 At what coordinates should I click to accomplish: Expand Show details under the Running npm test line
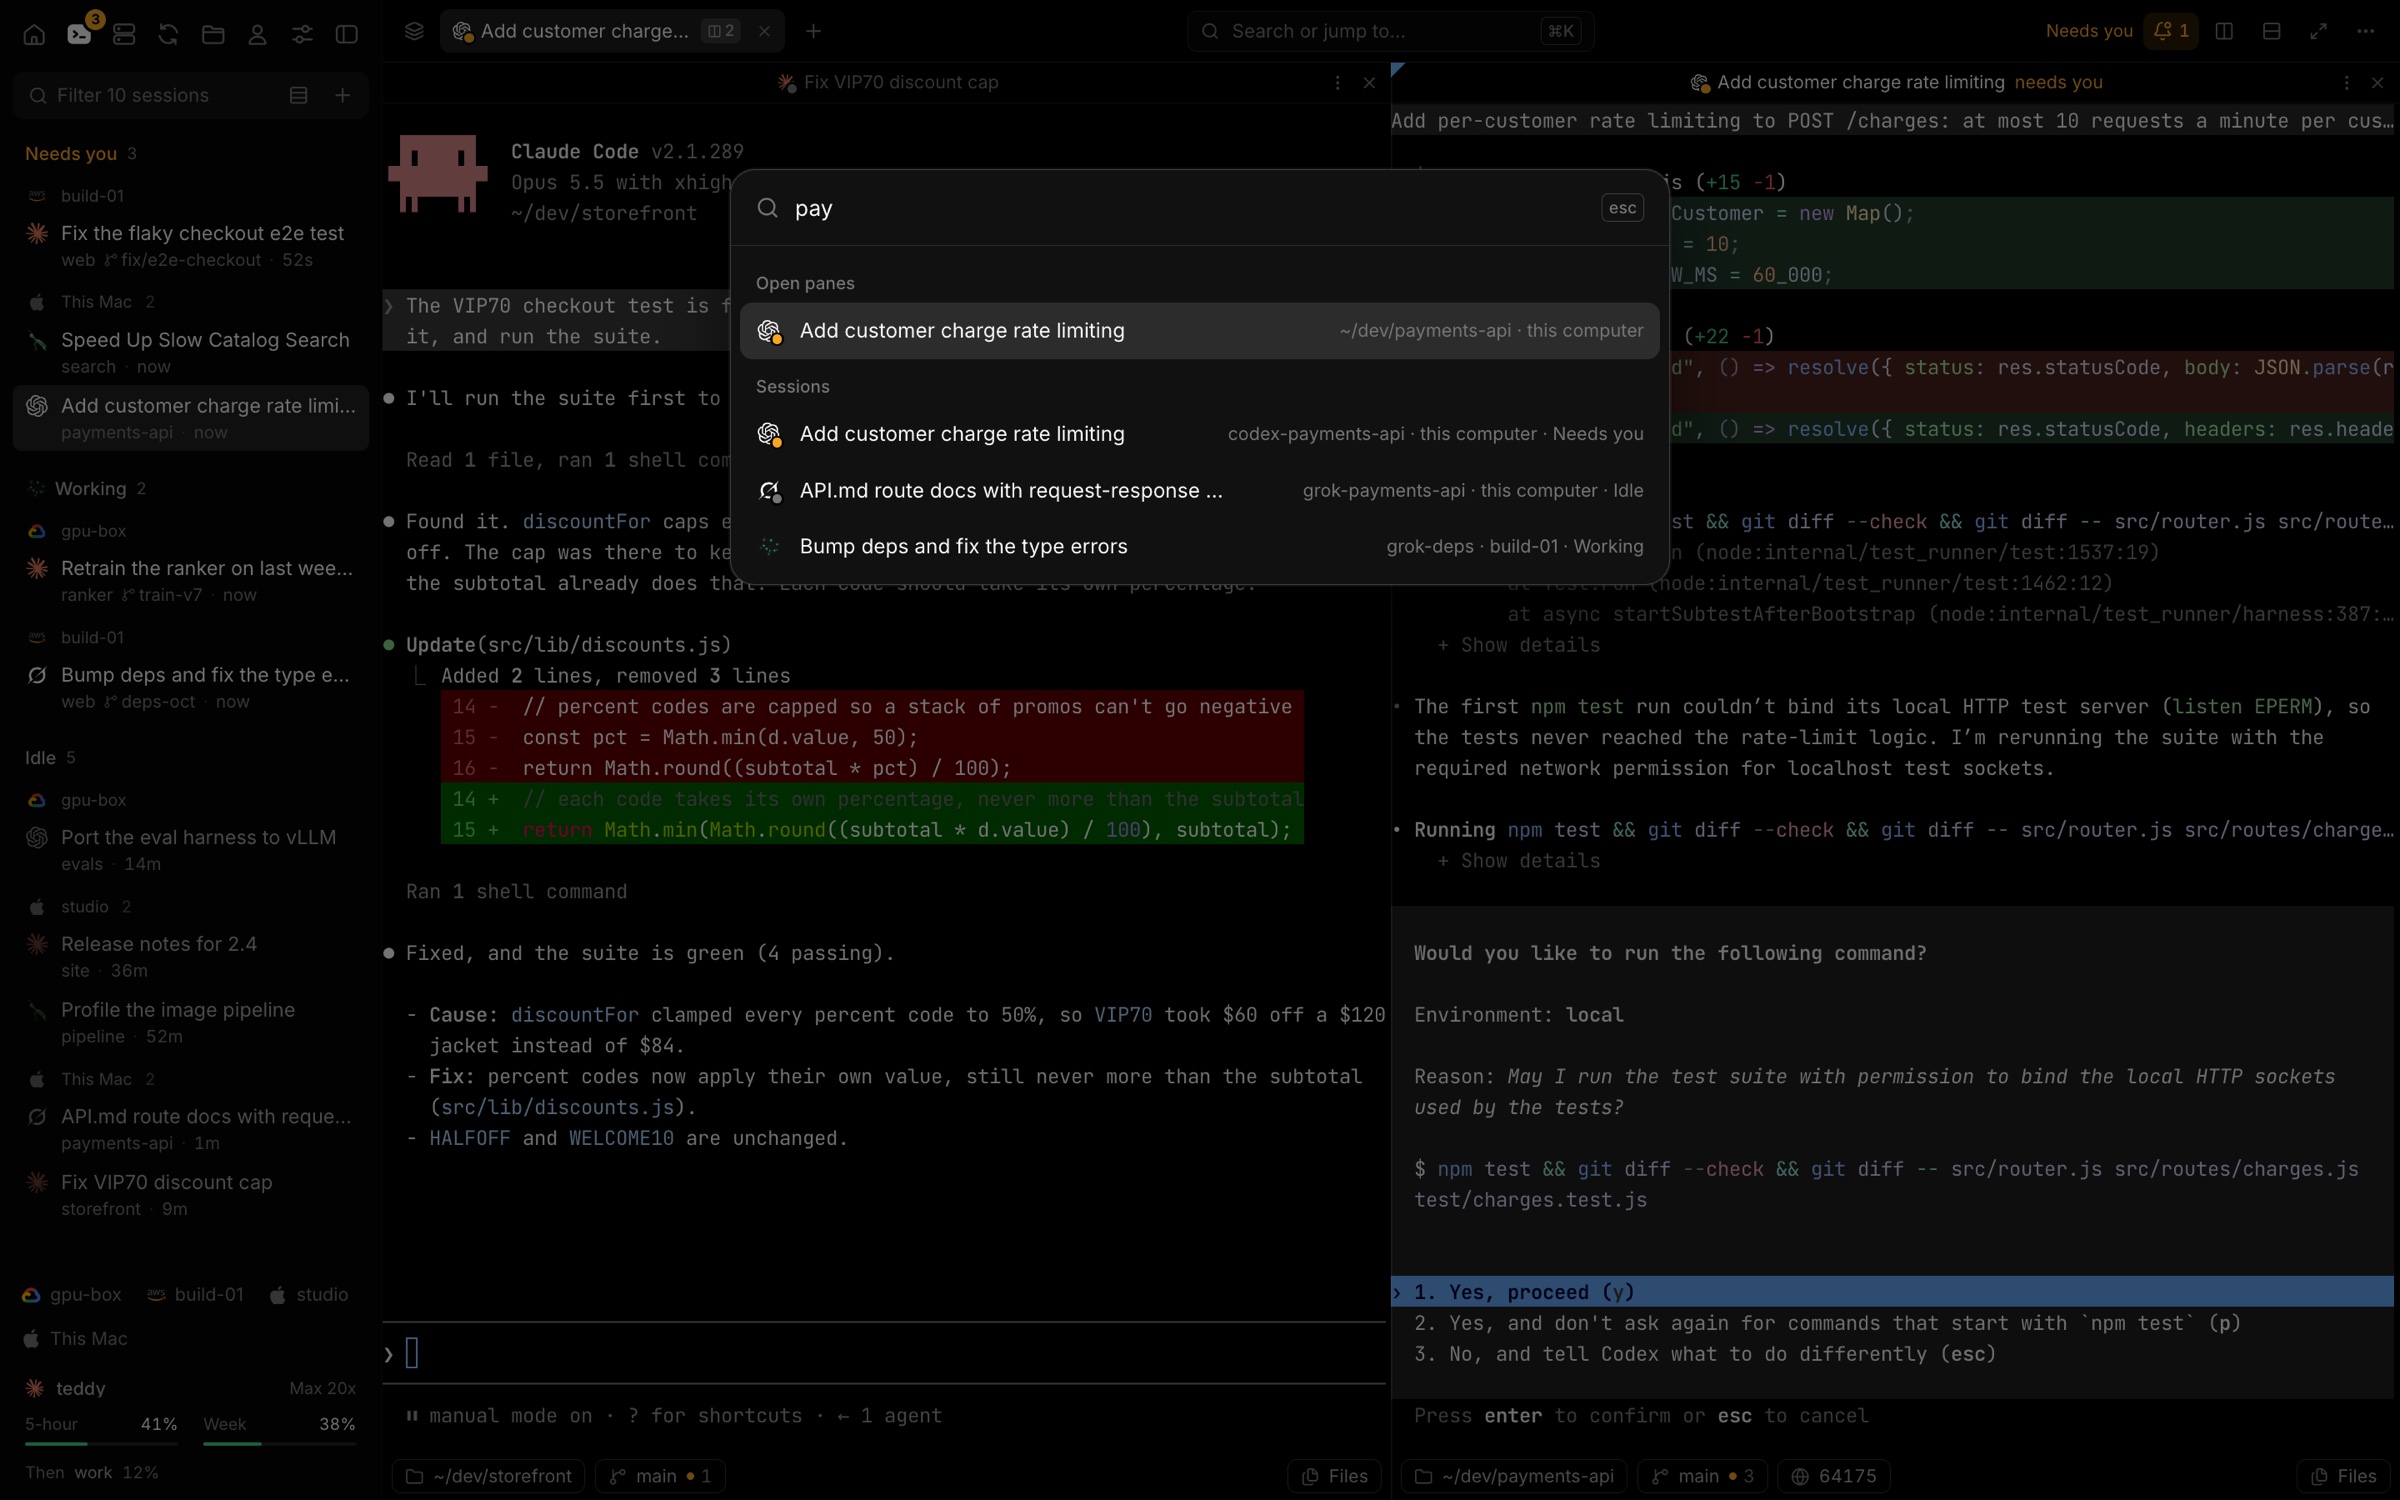(x=1519, y=860)
